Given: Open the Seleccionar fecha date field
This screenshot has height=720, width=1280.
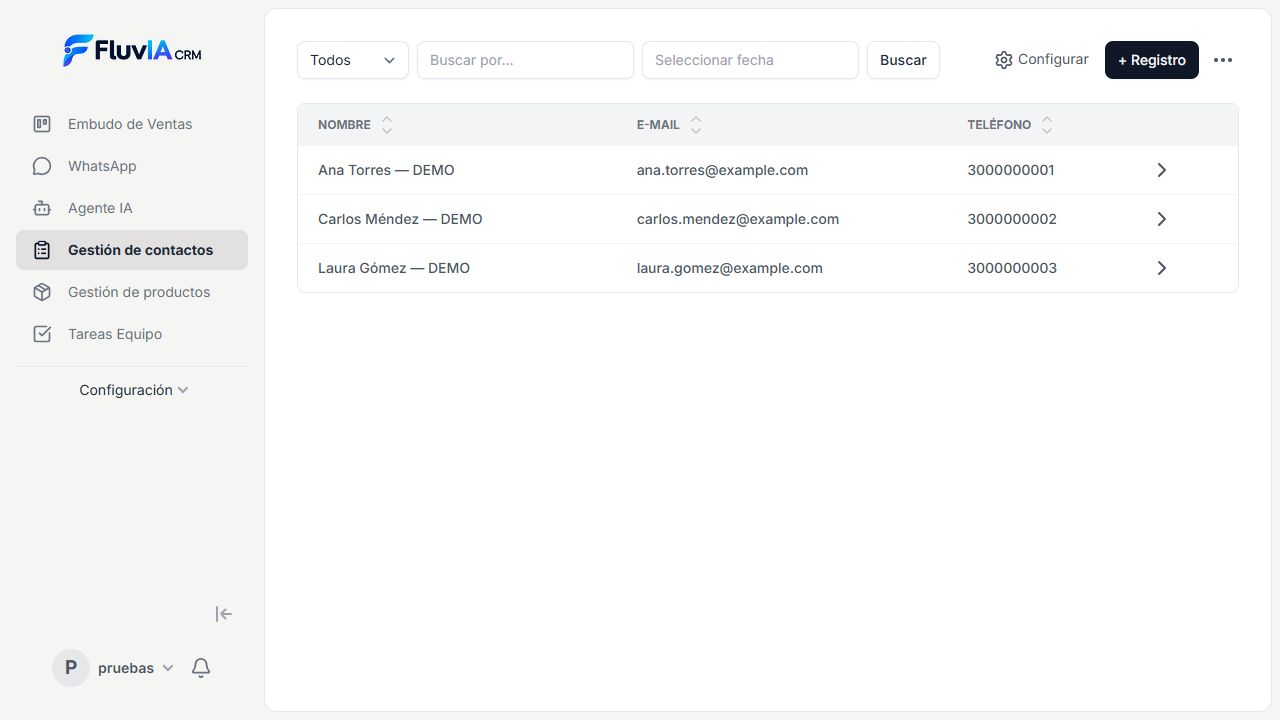Looking at the screenshot, I should pos(750,60).
